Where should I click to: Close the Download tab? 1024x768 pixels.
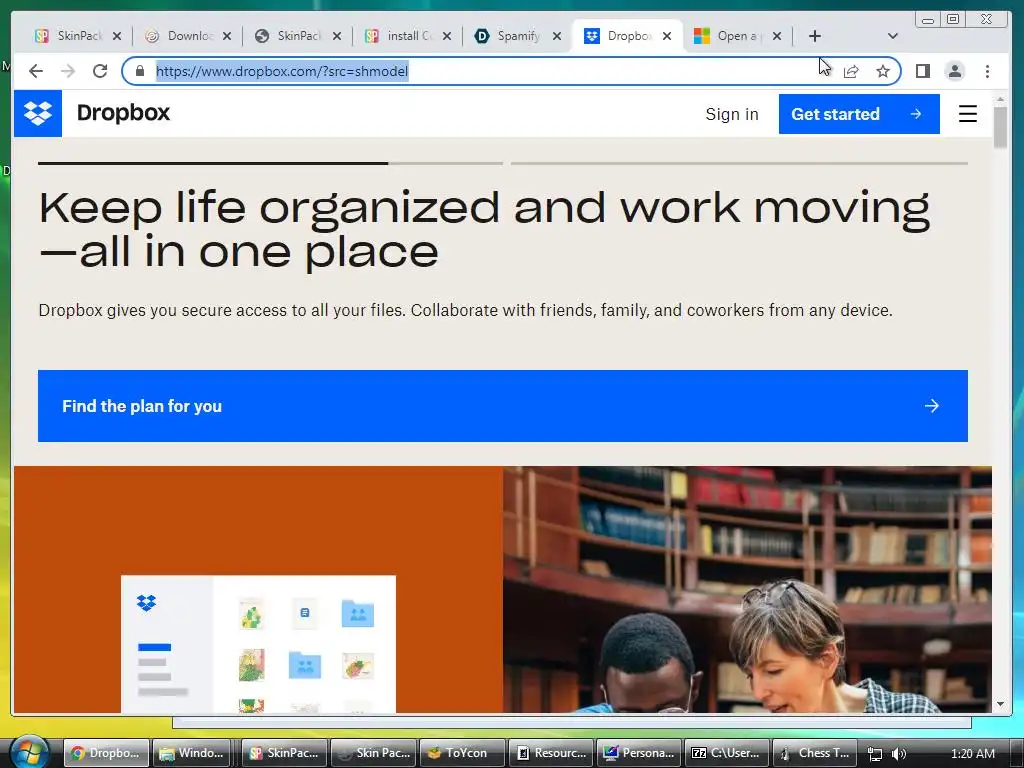pos(227,37)
